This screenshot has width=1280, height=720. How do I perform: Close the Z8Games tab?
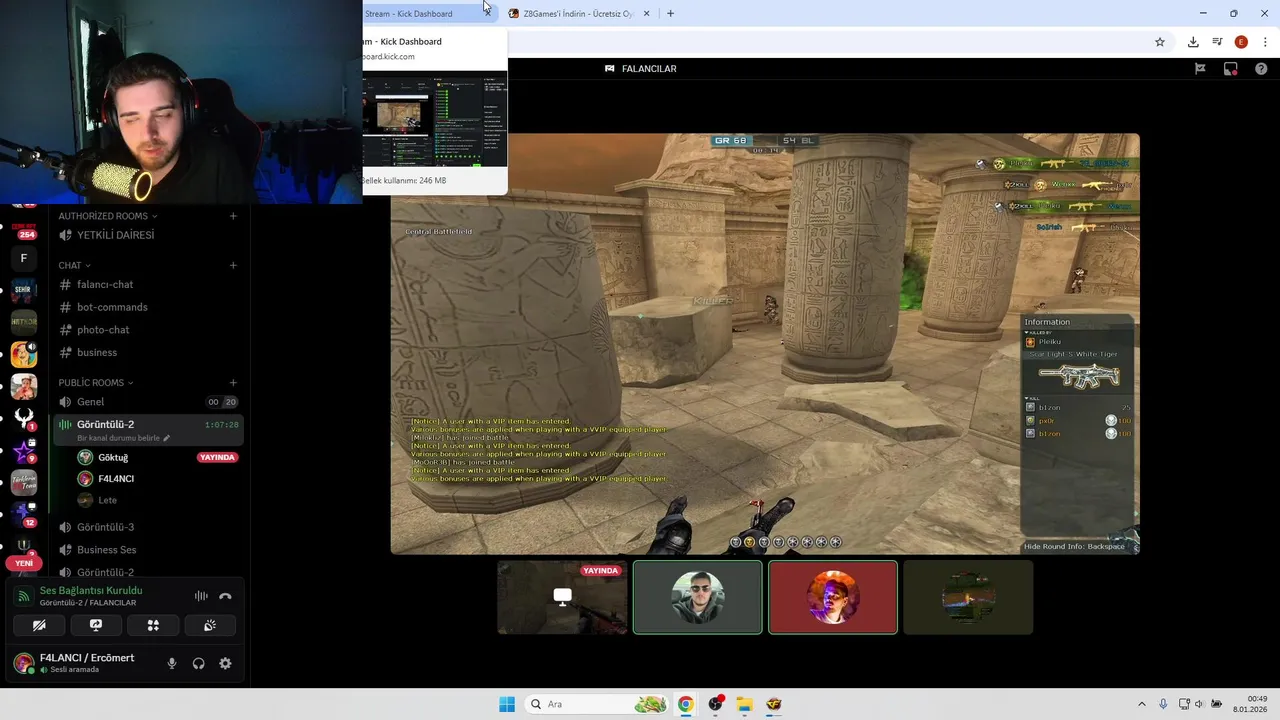click(646, 13)
